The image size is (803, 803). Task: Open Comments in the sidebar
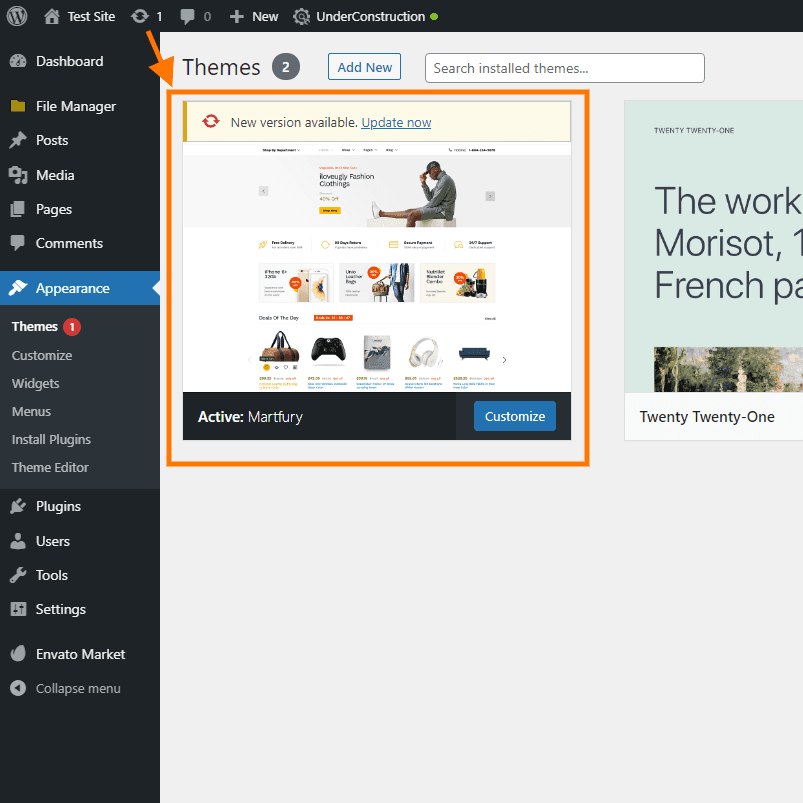point(69,243)
